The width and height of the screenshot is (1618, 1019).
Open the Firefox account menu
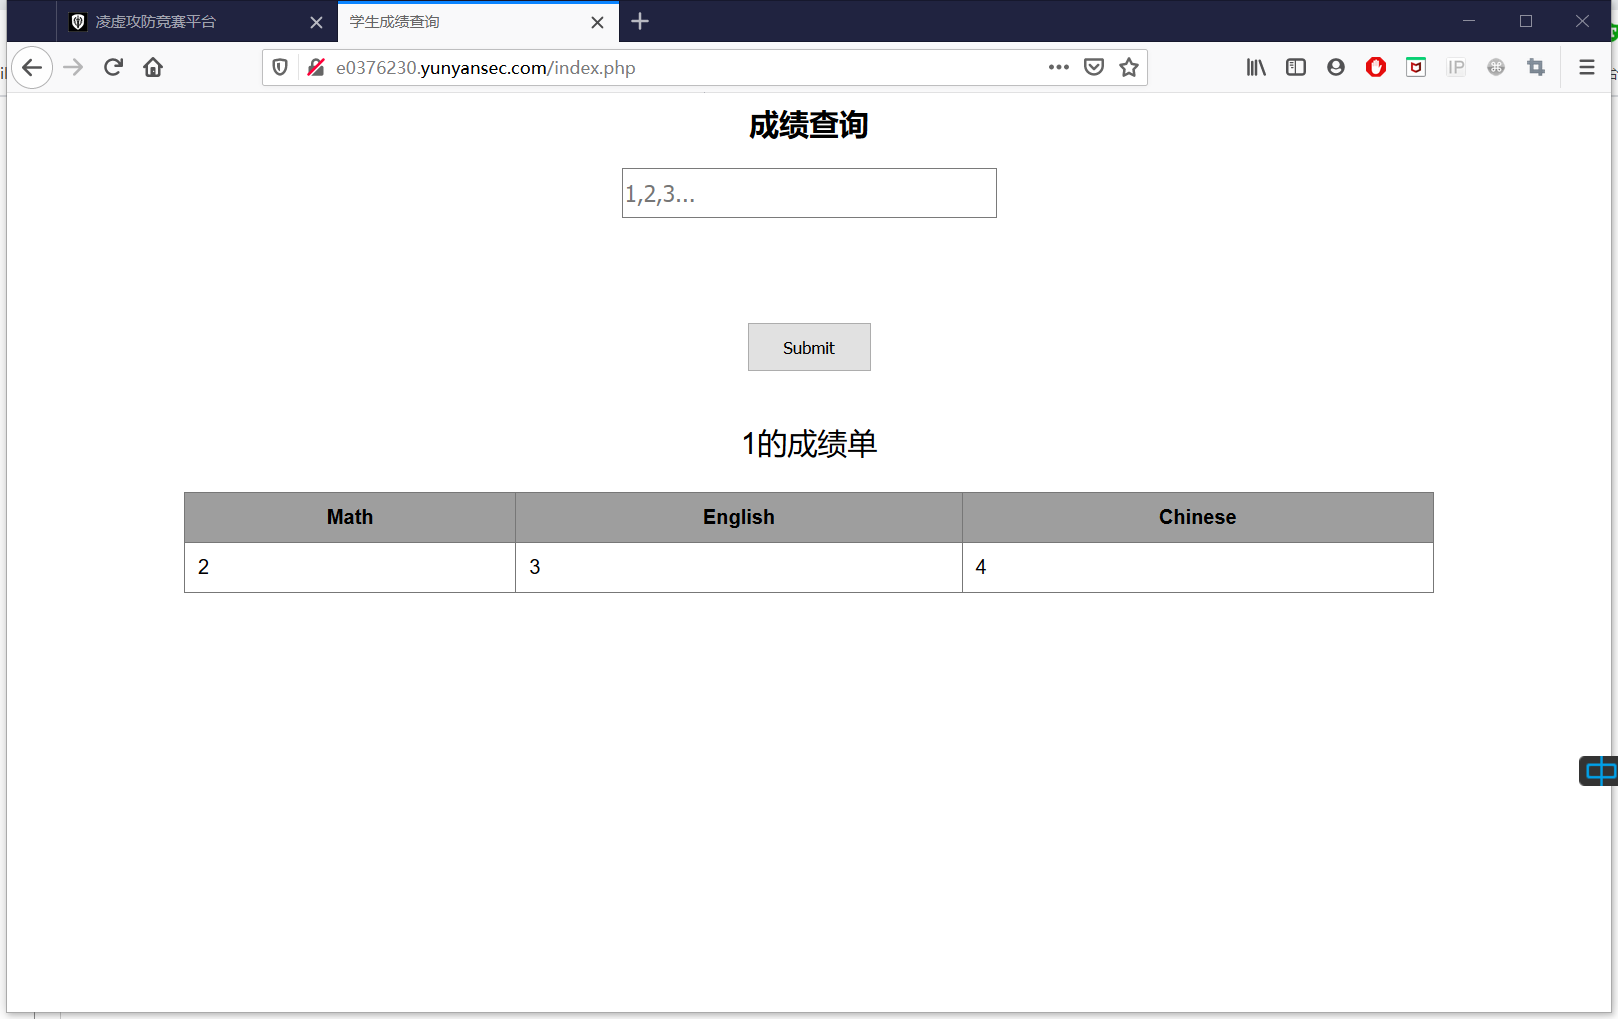(1336, 67)
